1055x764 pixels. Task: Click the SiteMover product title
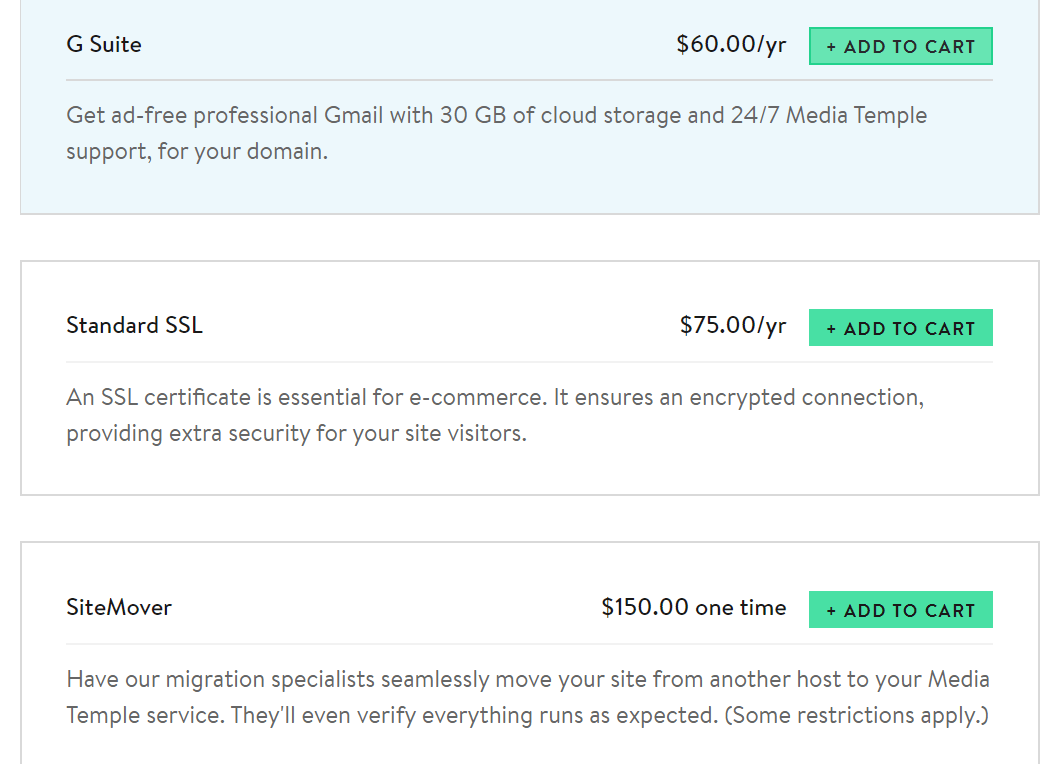click(x=119, y=607)
